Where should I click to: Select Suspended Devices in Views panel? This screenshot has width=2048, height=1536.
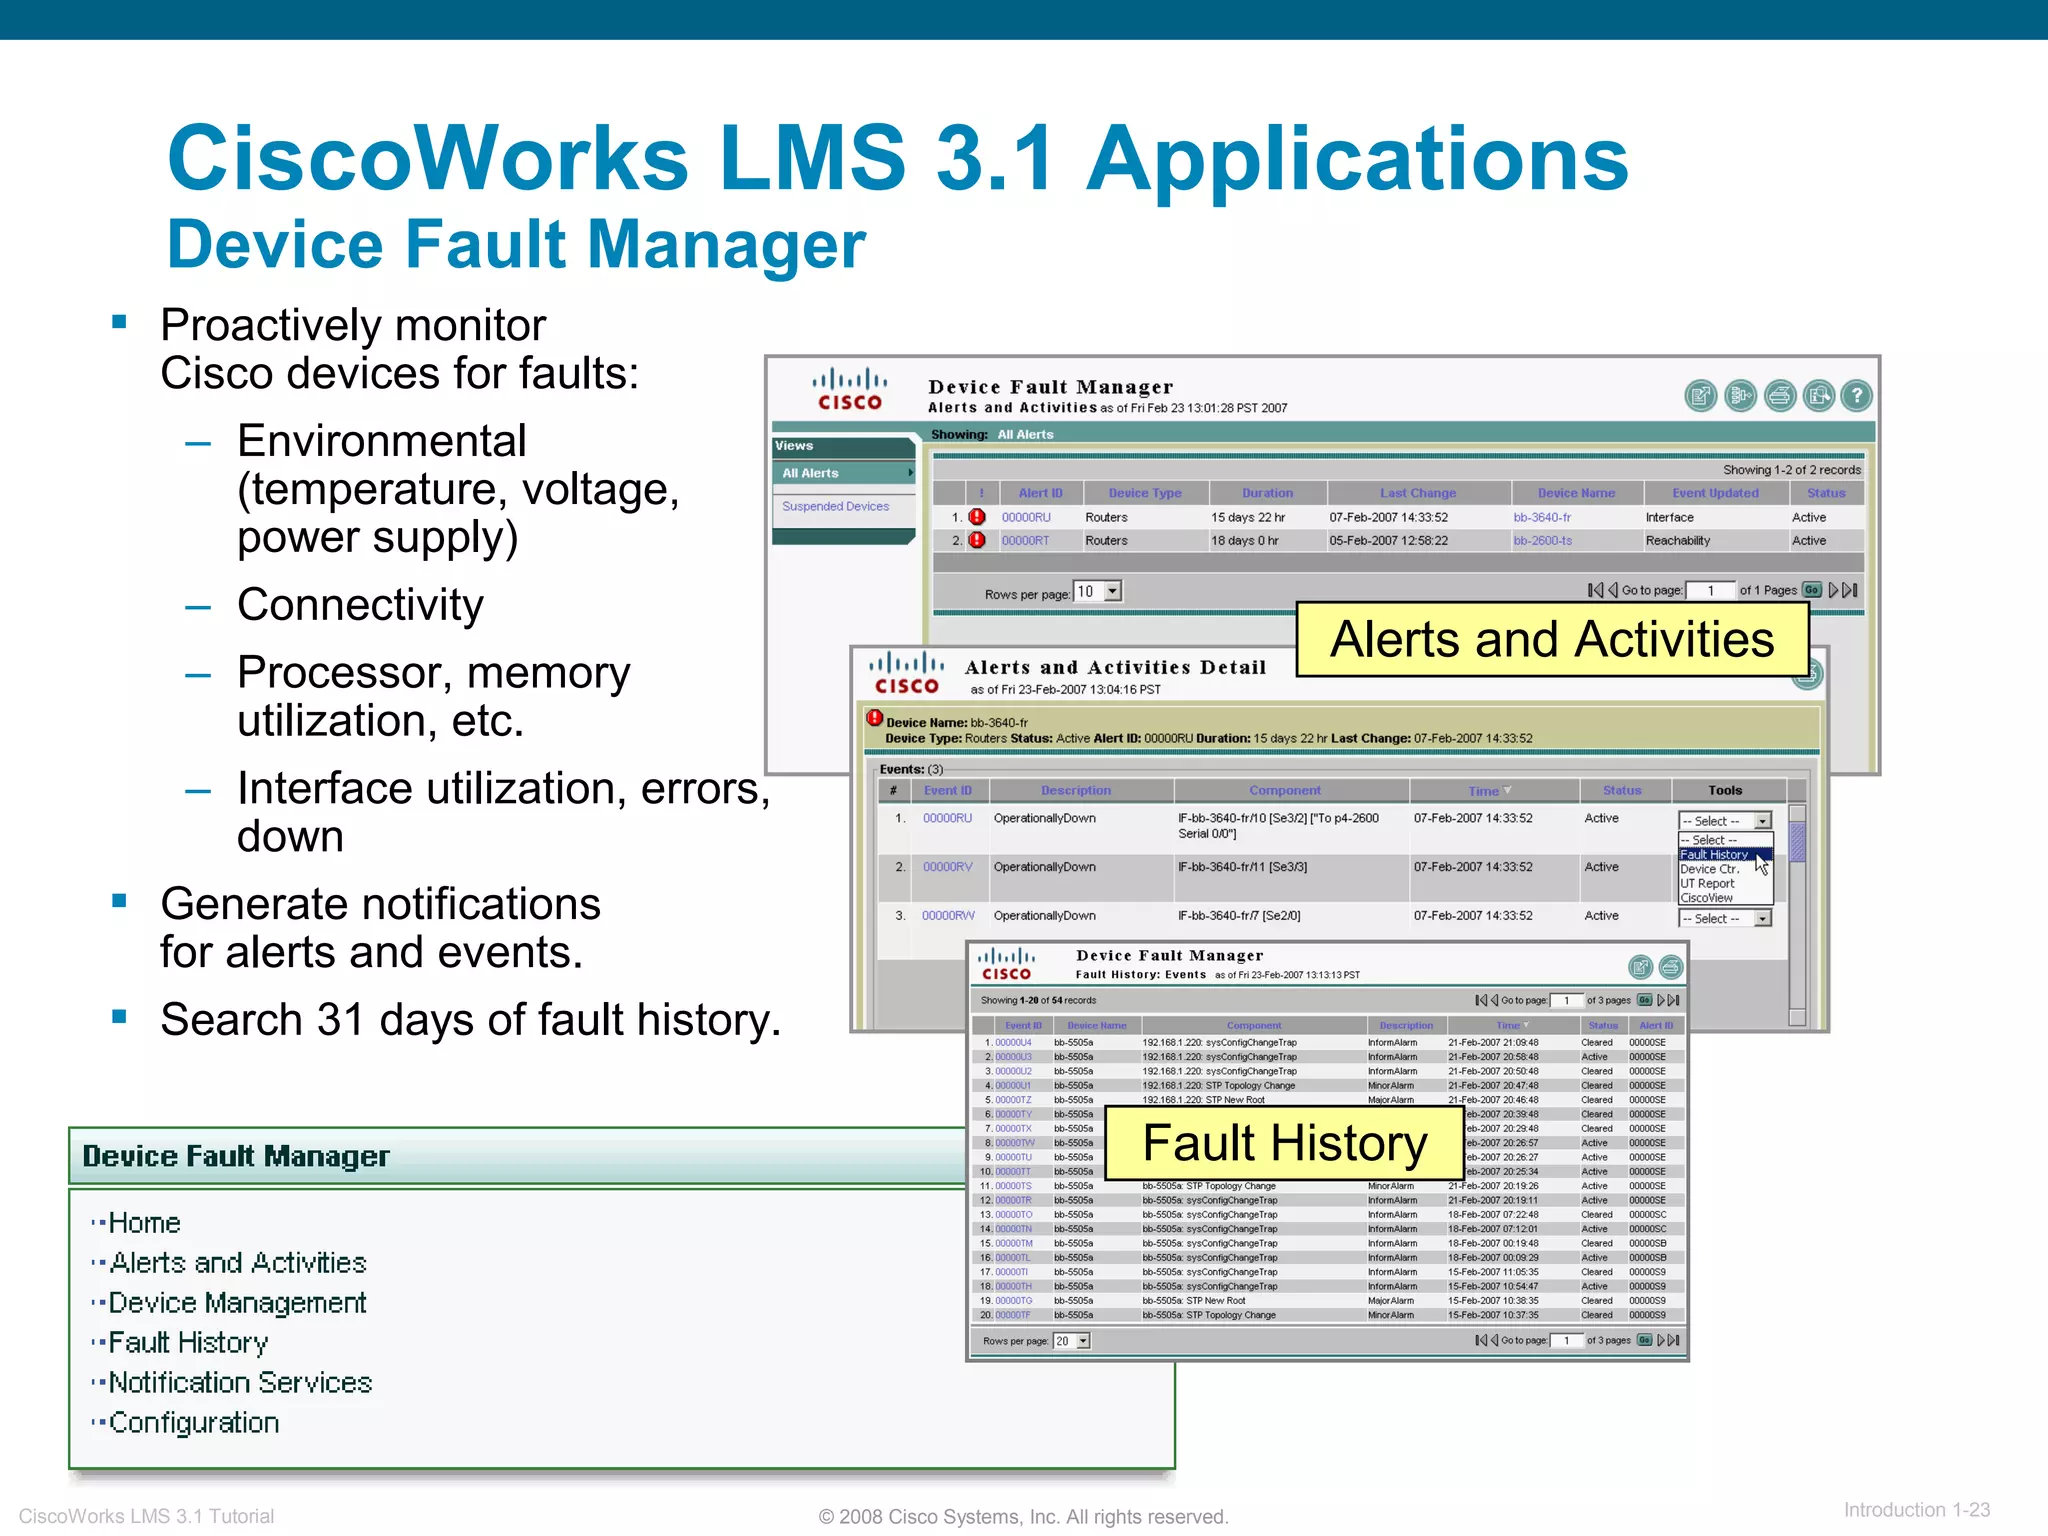click(x=836, y=506)
